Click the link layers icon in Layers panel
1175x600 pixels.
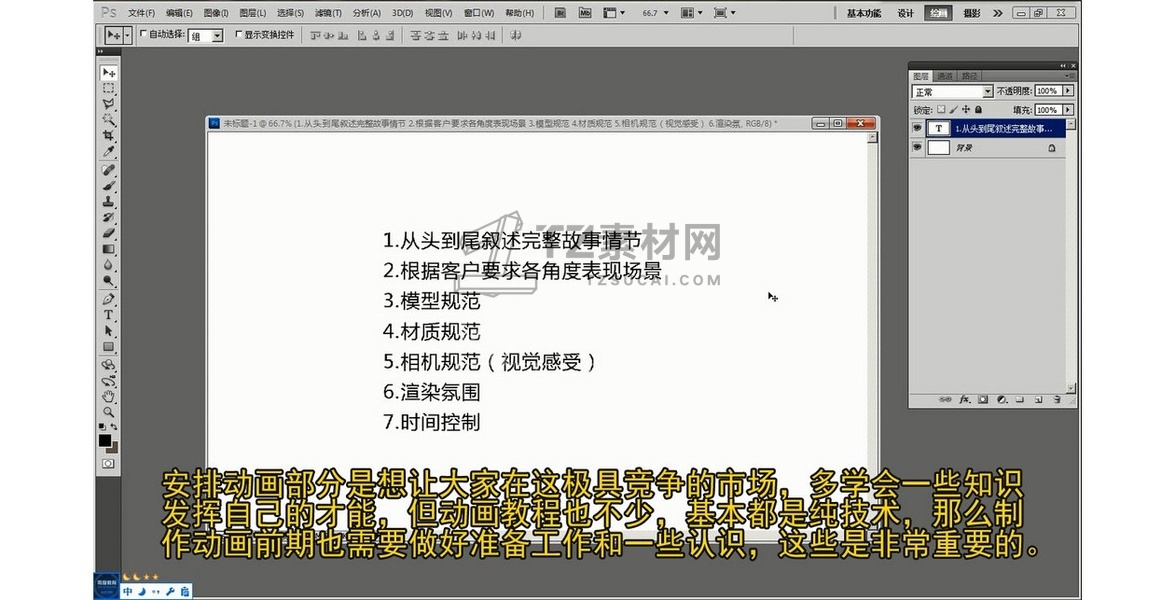(x=946, y=400)
